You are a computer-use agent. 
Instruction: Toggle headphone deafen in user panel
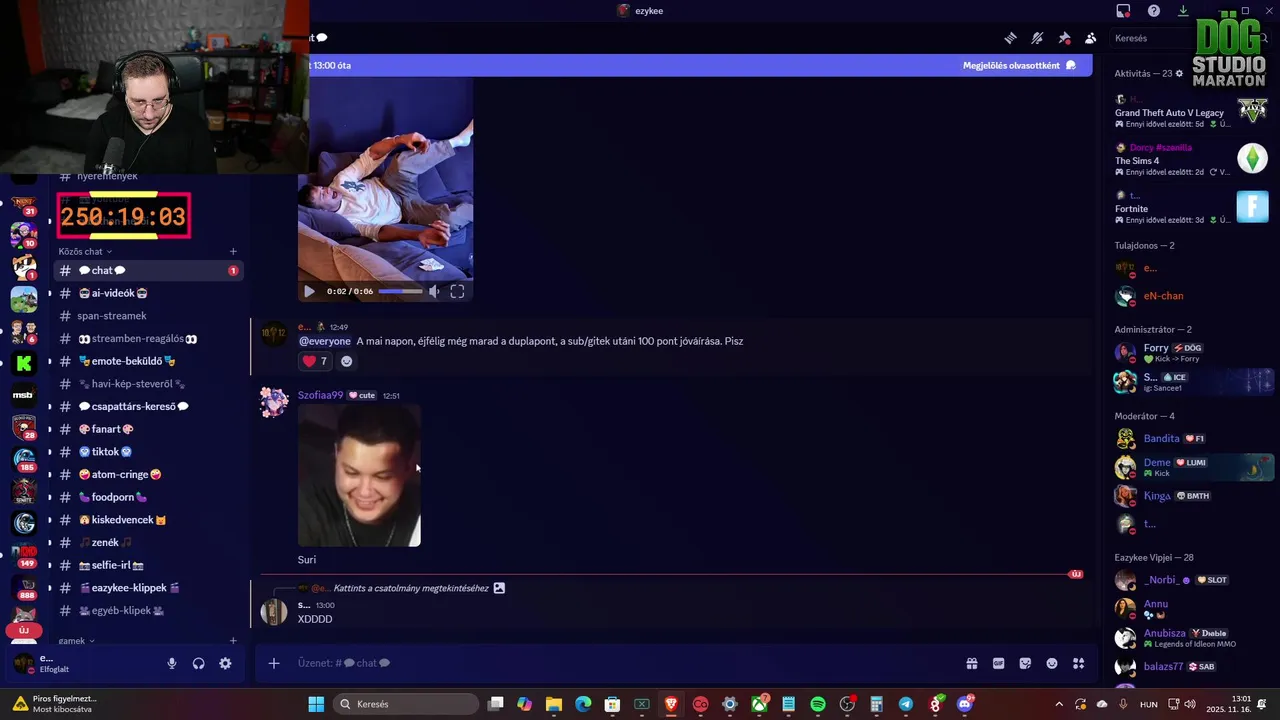click(x=199, y=663)
